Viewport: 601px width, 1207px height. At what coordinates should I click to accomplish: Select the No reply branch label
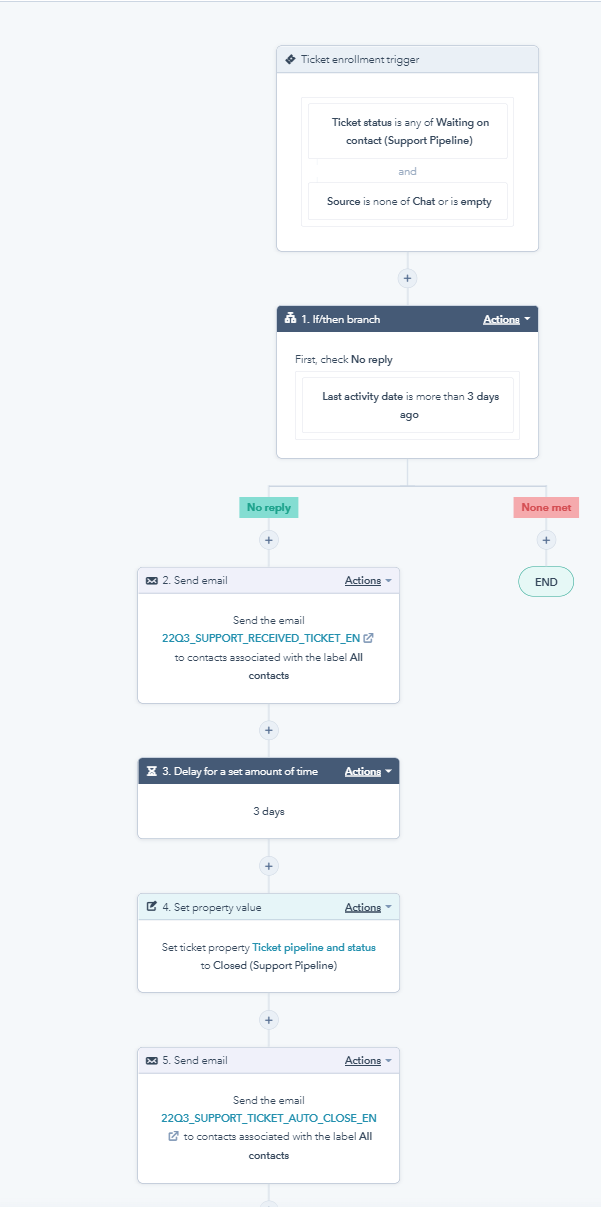[x=268, y=507]
